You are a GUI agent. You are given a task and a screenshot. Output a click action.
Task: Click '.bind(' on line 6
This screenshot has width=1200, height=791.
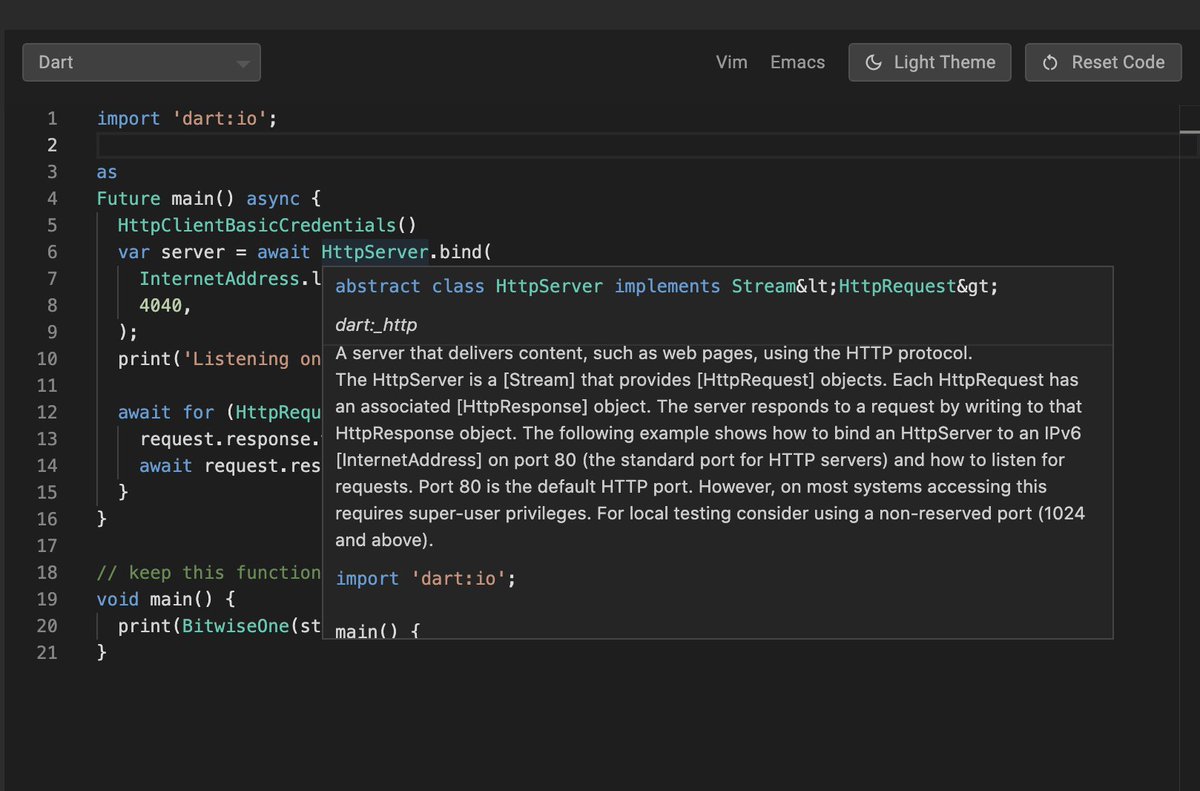point(460,252)
